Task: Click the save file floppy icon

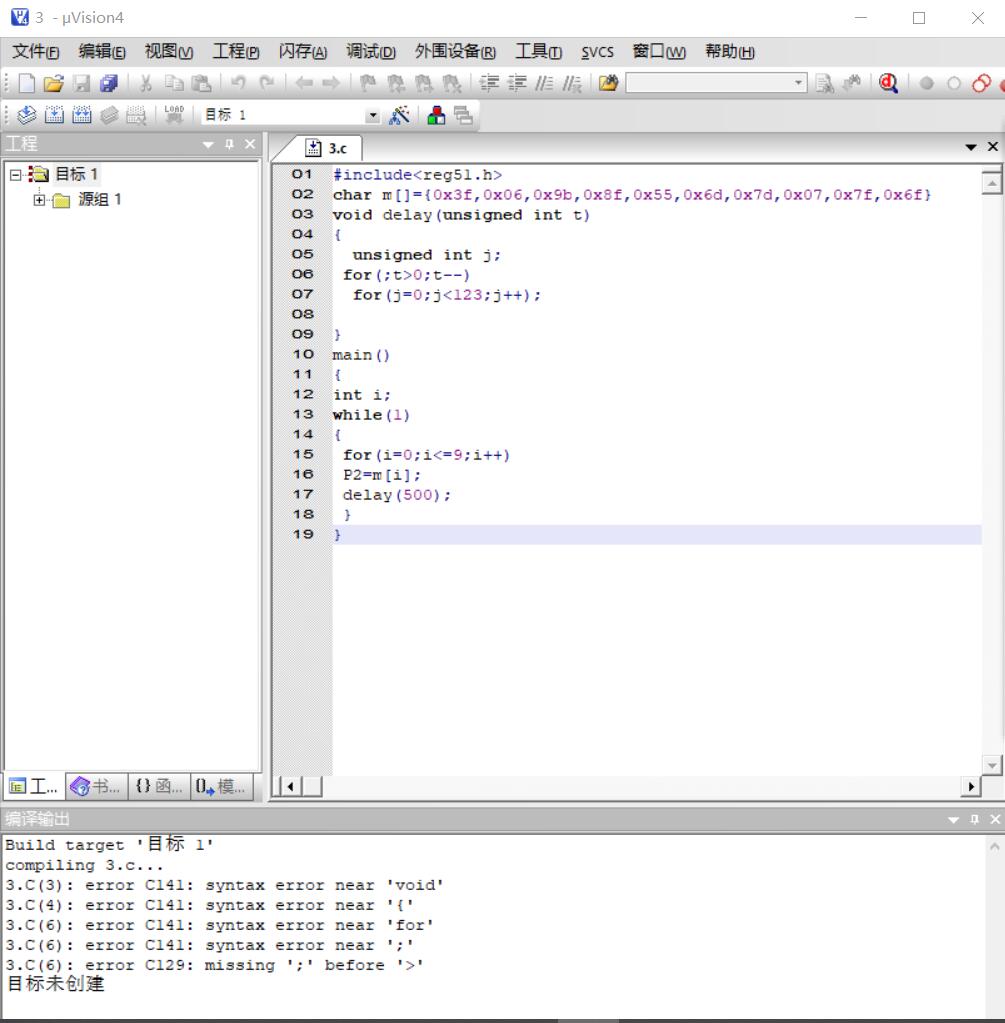Action: pos(82,84)
